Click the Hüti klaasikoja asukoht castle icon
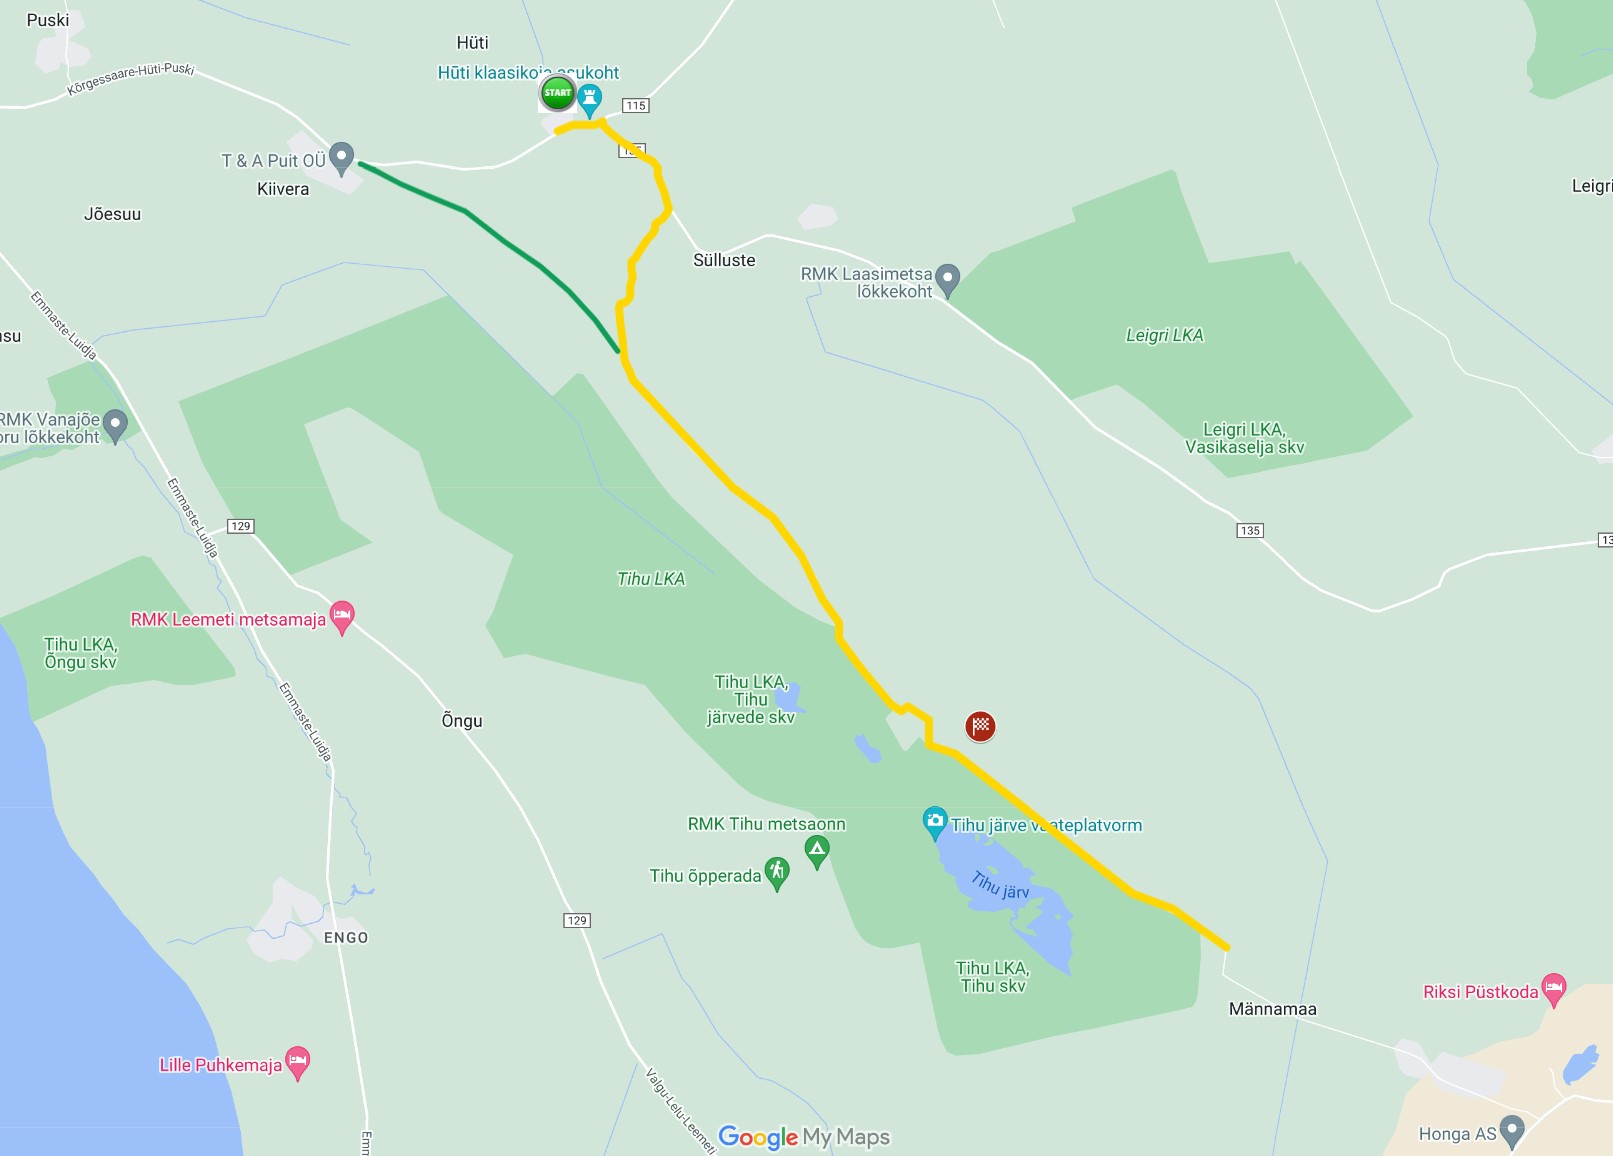The width and height of the screenshot is (1613, 1156). tap(591, 99)
